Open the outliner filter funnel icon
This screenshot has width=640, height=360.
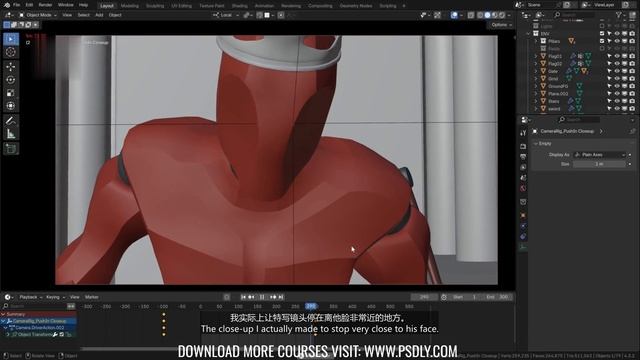[x=619, y=15]
